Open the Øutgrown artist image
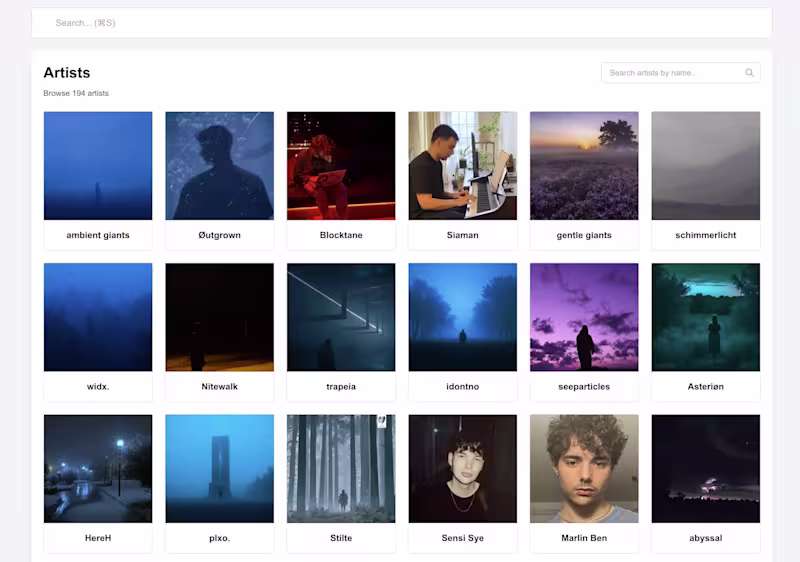Viewport: 800px width, 562px height. 219,166
